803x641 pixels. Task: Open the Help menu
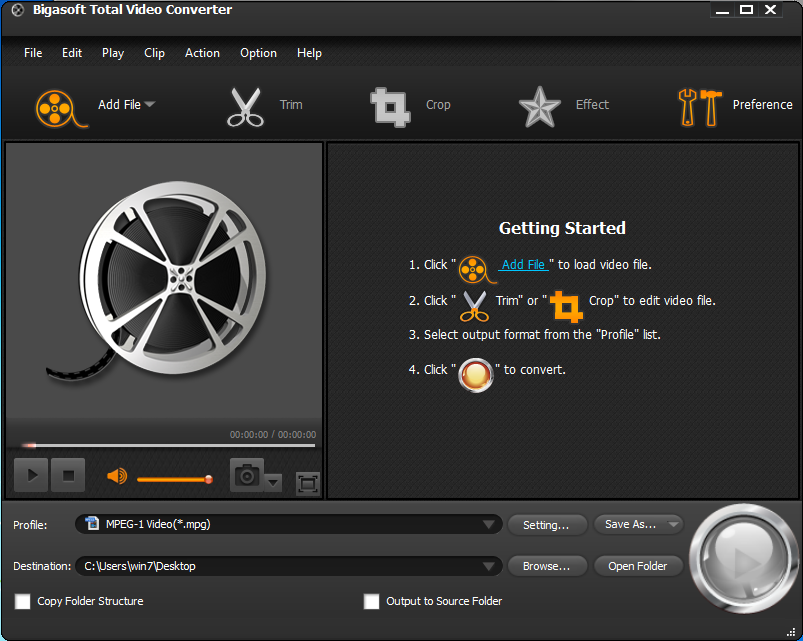[309, 53]
